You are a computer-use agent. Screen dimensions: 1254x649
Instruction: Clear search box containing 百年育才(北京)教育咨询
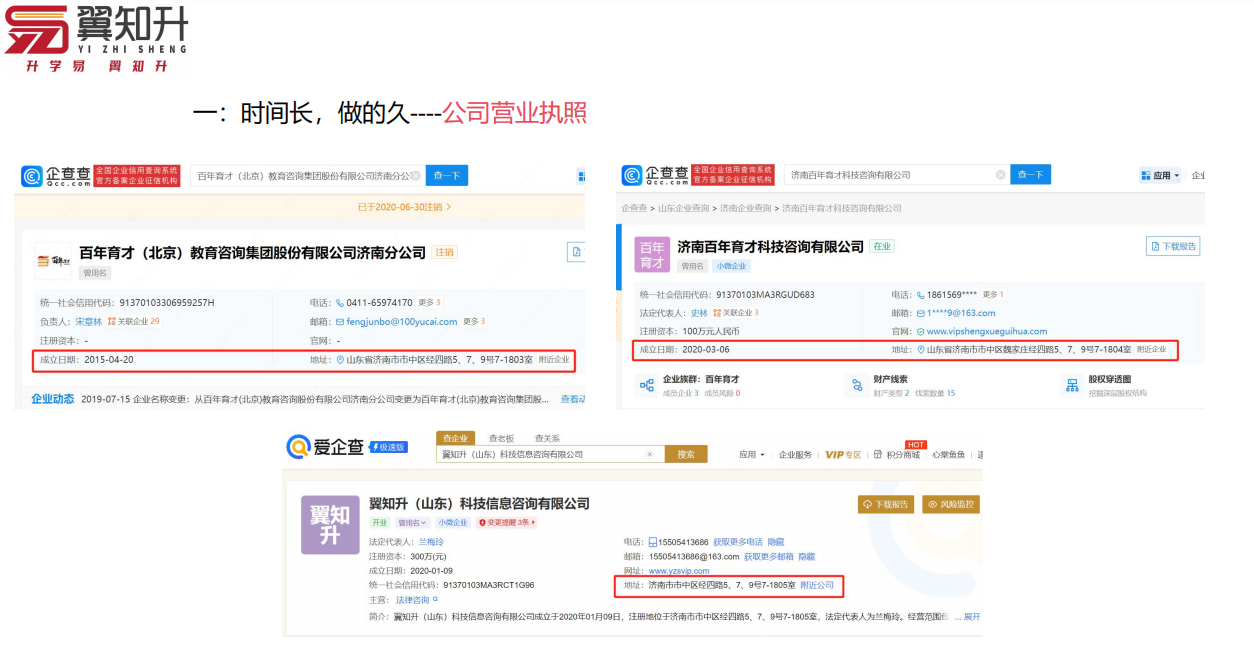[x=416, y=175]
